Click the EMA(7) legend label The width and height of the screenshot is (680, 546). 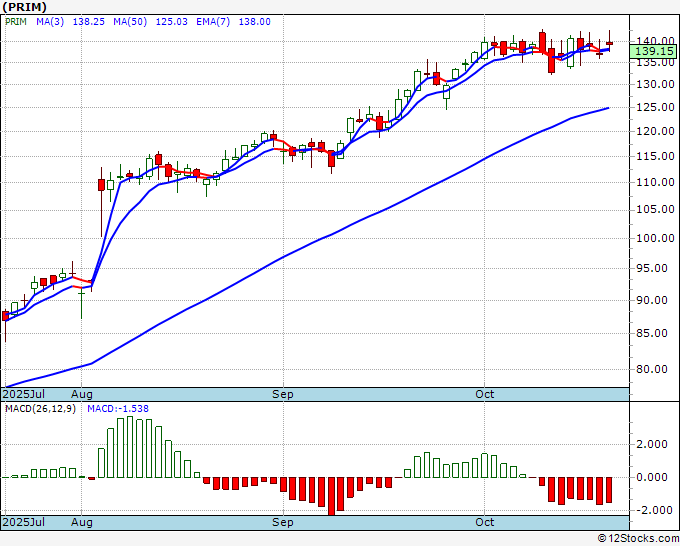click(x=213, y=22)
